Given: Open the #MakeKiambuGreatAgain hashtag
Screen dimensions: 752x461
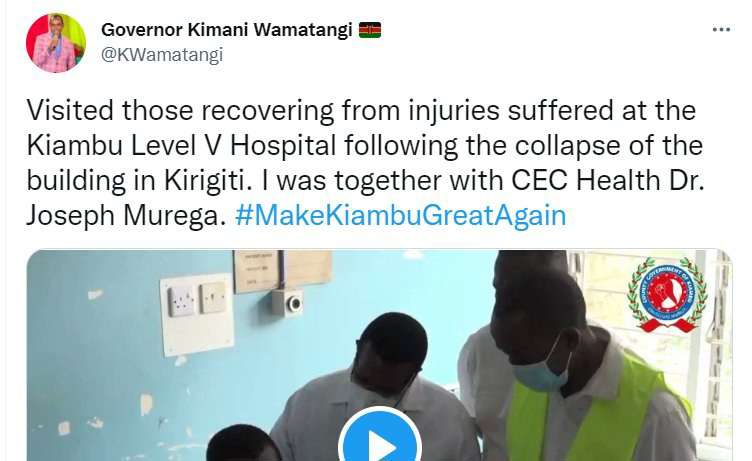Looking at the screenshot, I should (x=400, y=215).
